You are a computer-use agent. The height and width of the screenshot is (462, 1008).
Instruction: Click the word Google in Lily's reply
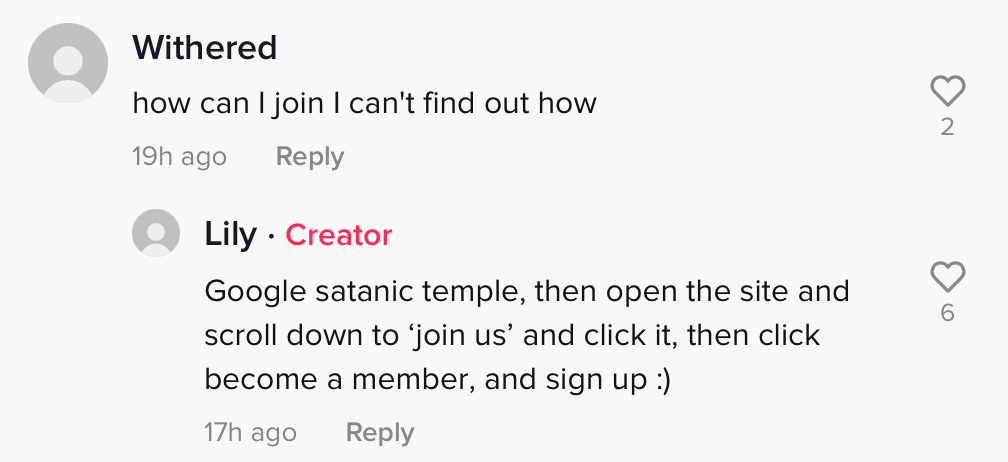(x=255, y=292)
